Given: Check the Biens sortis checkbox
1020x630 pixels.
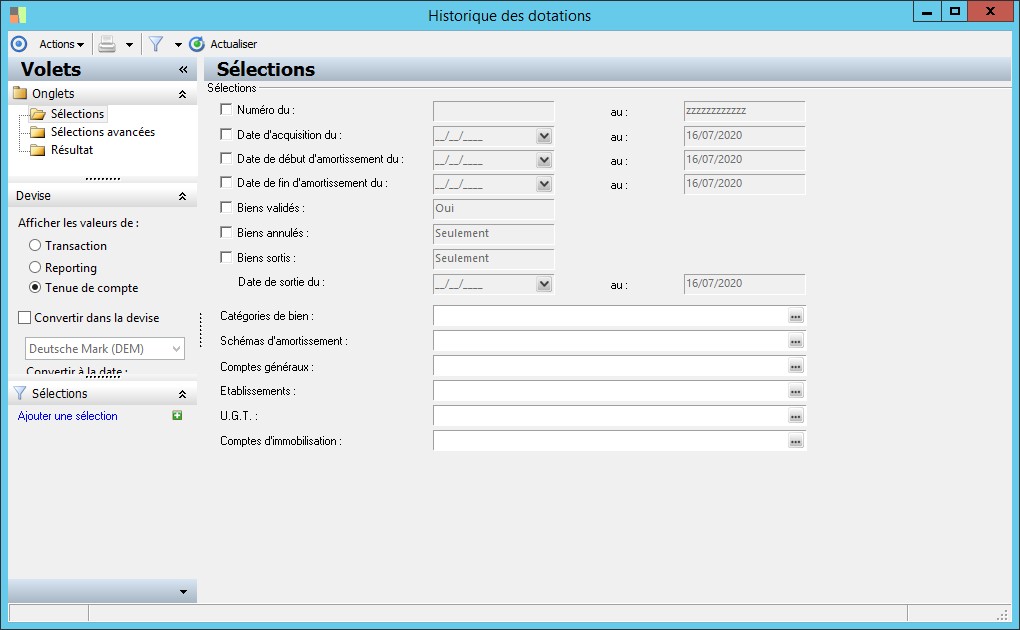Looking at the screenshot, I should [x=226, y=257].
